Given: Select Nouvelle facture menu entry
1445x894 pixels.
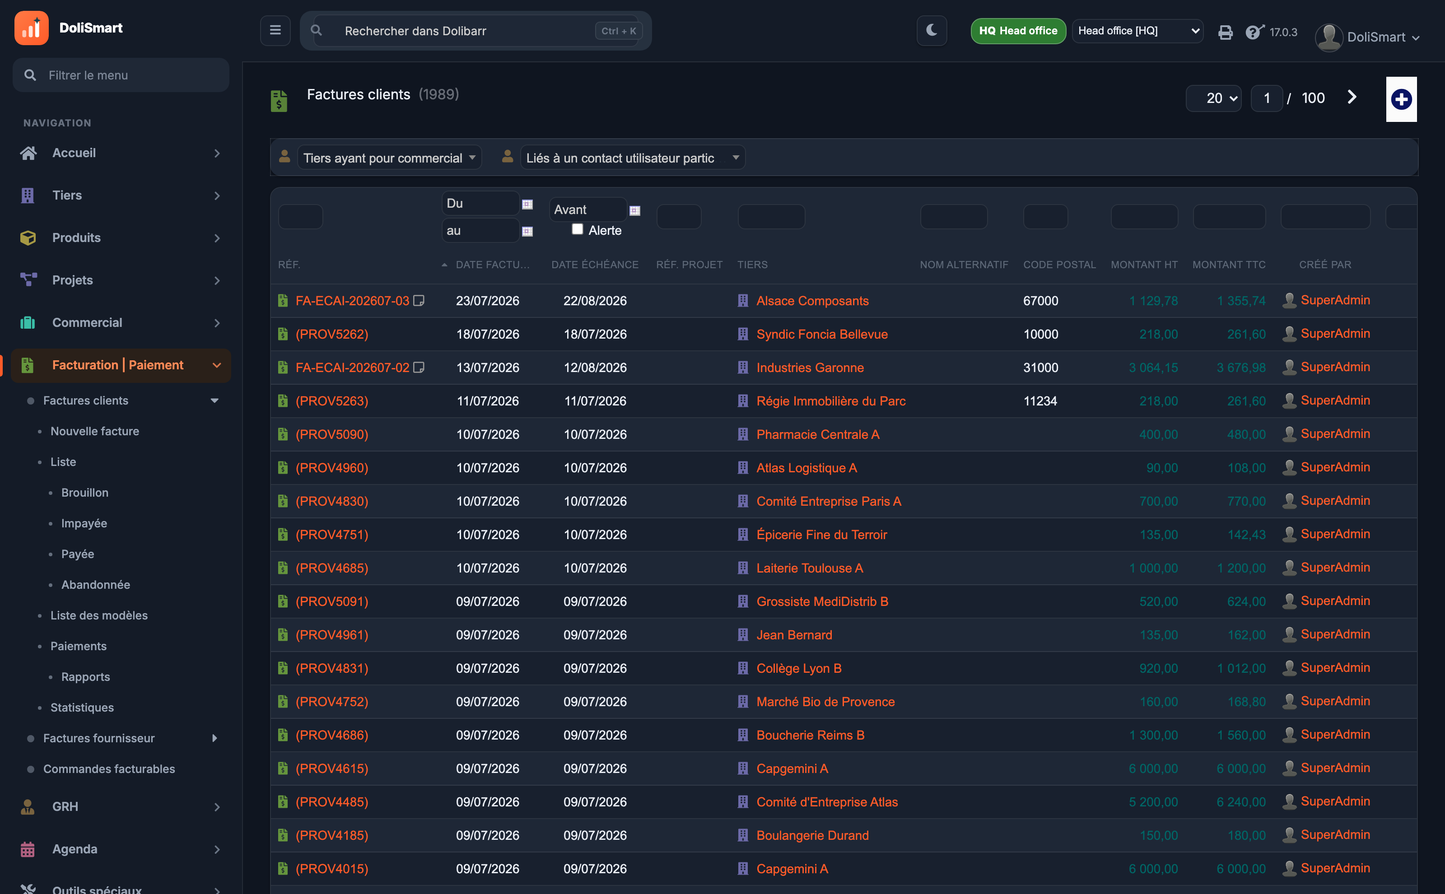Looking at the screenshot, I should [x=95, y=431].
